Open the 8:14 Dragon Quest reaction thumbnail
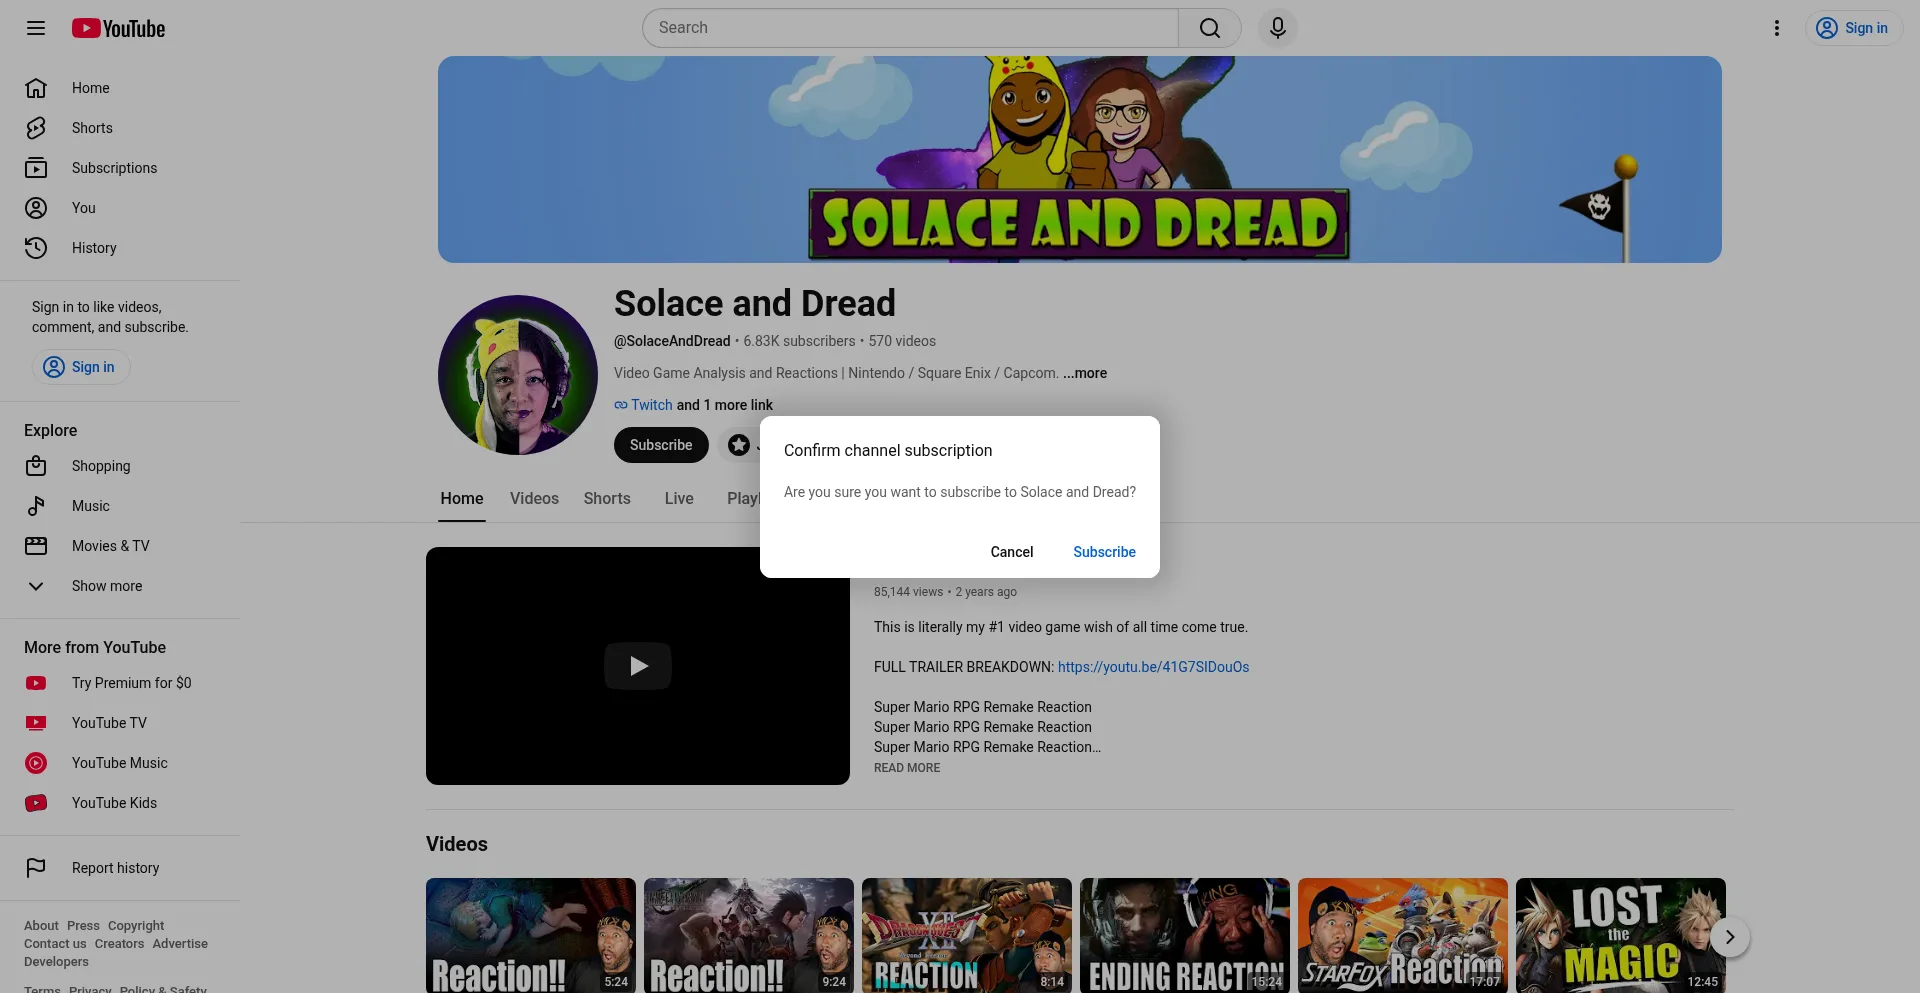Image resolution: width=1920 pixels, height=993 pixels. point(967,936)
